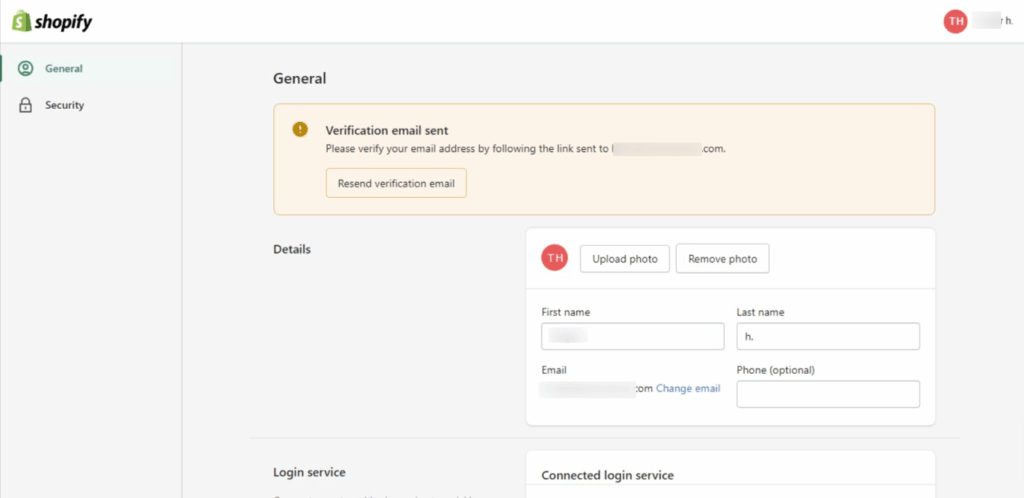This screenshot has width=1024, height=498.
Task: Click the Shopify bag logo icon
Action: pyautogui.click(x=21, y=21)
